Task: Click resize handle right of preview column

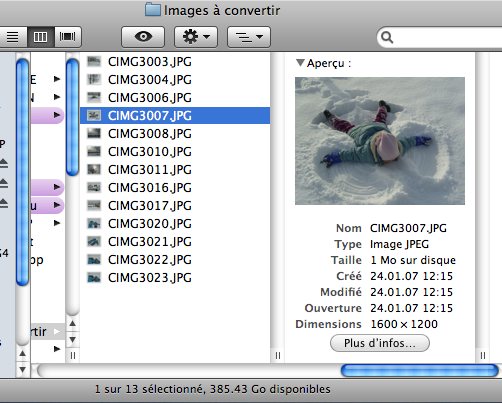Action: [x=483, y=356]
